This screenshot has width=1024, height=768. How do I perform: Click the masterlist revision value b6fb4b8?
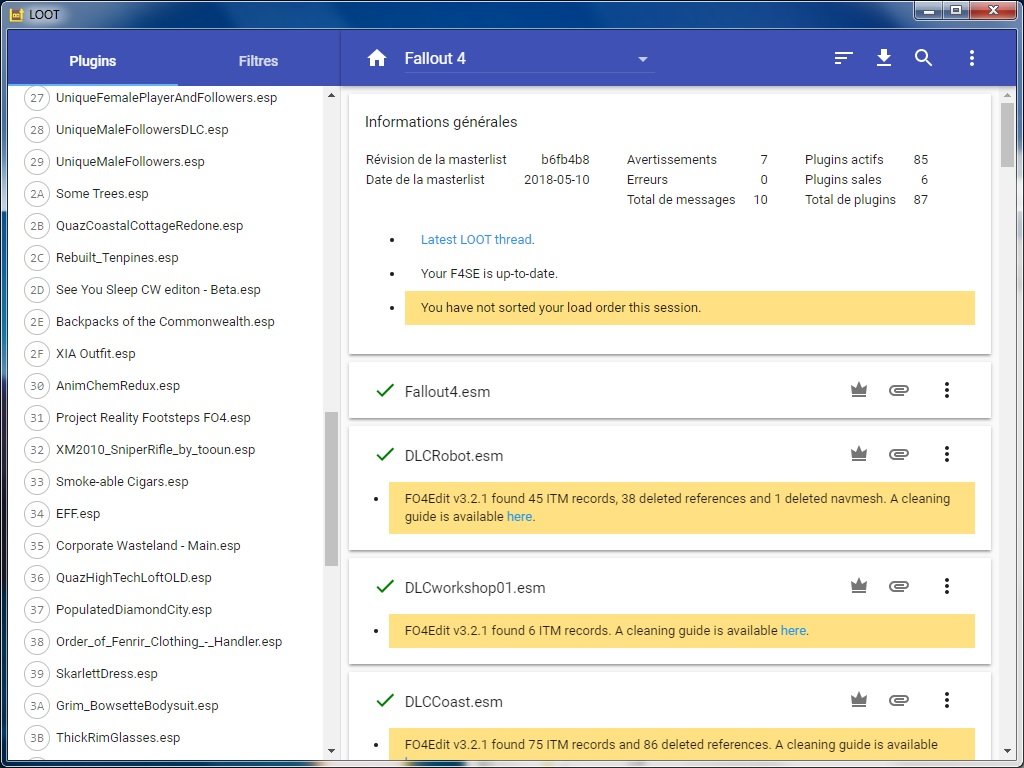[566, 159]
